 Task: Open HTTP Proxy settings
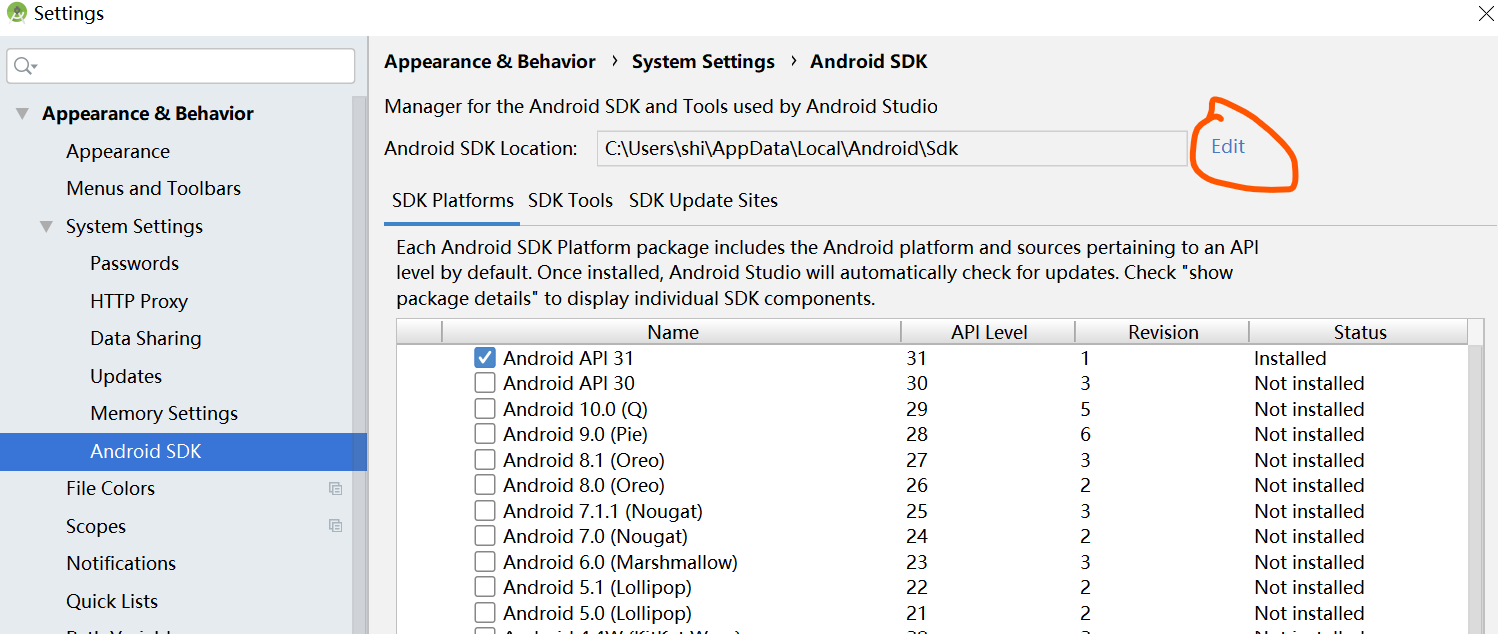click(x=139, y=302)
